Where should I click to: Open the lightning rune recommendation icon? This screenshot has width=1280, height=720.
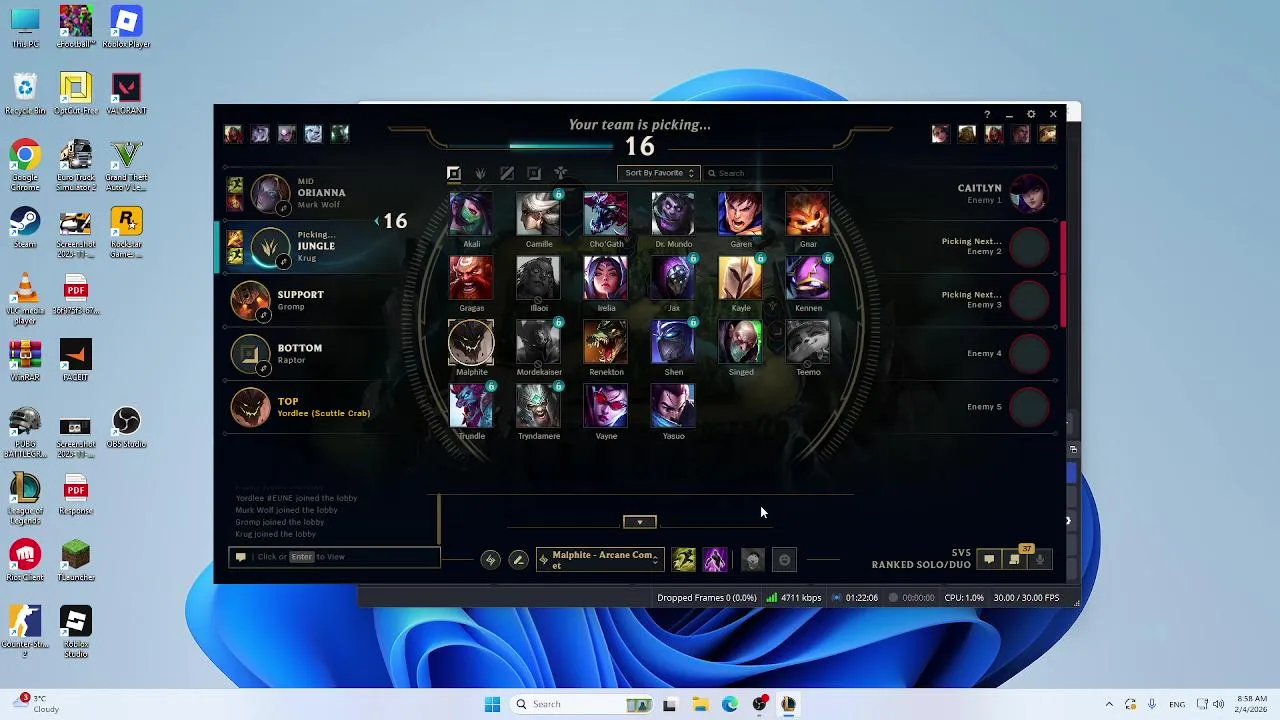(x=490, y=560)
